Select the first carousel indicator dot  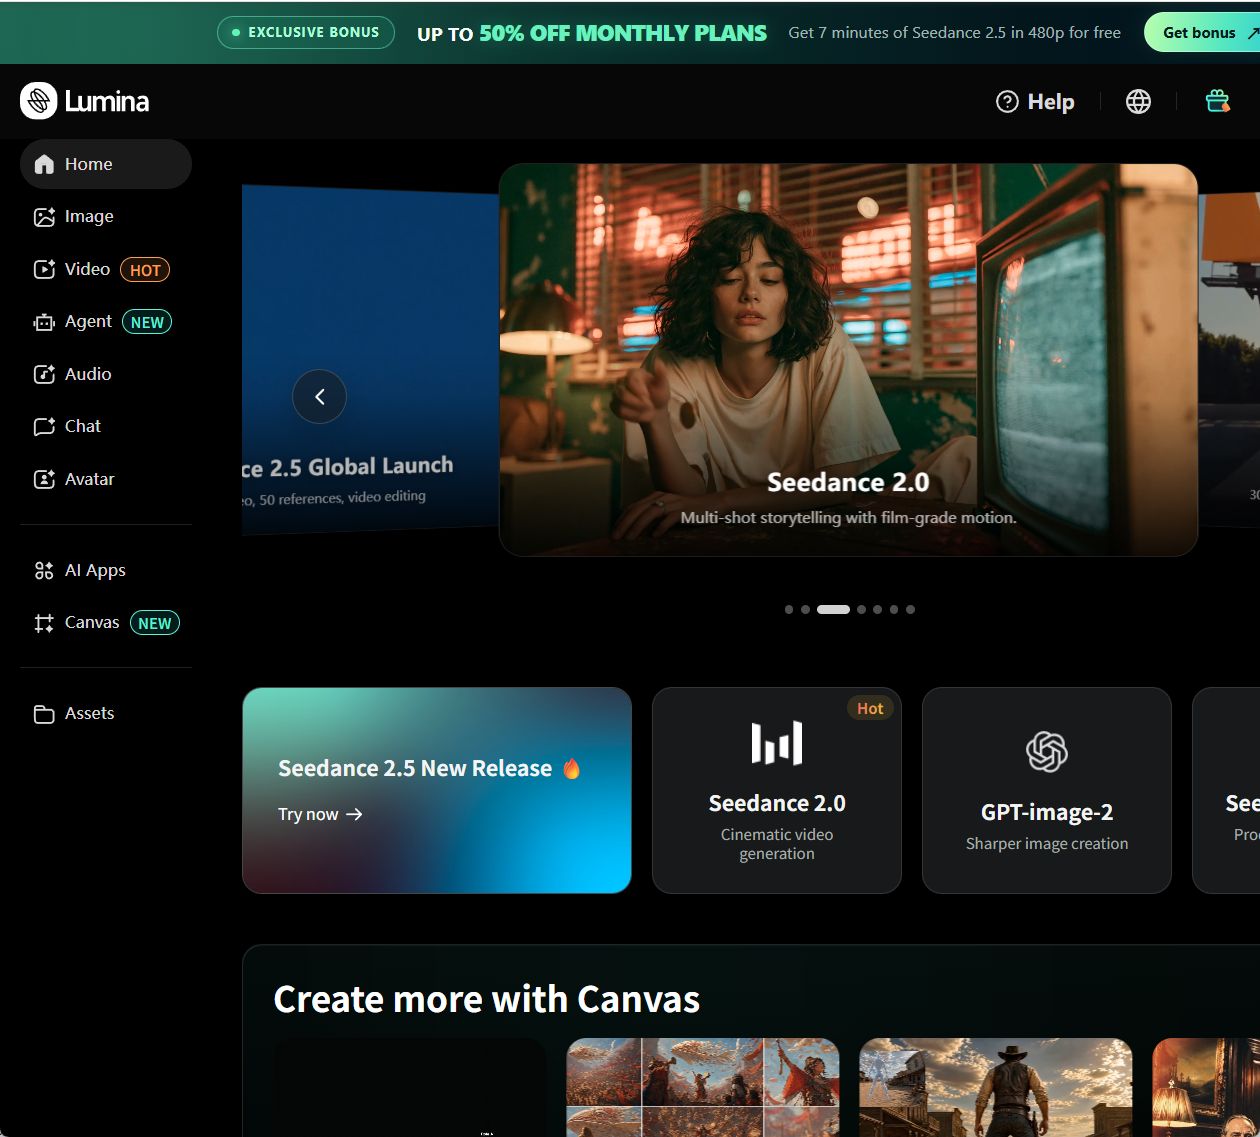789,609
